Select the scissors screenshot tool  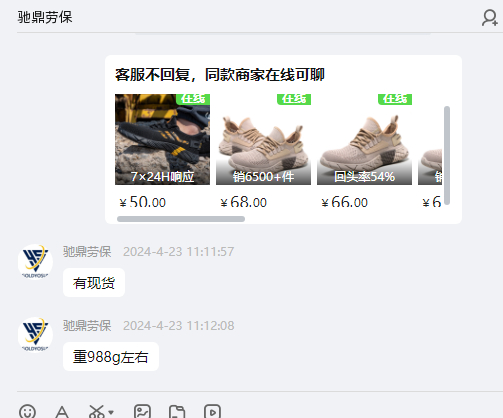pyautogui.click(x=96, y=412)
